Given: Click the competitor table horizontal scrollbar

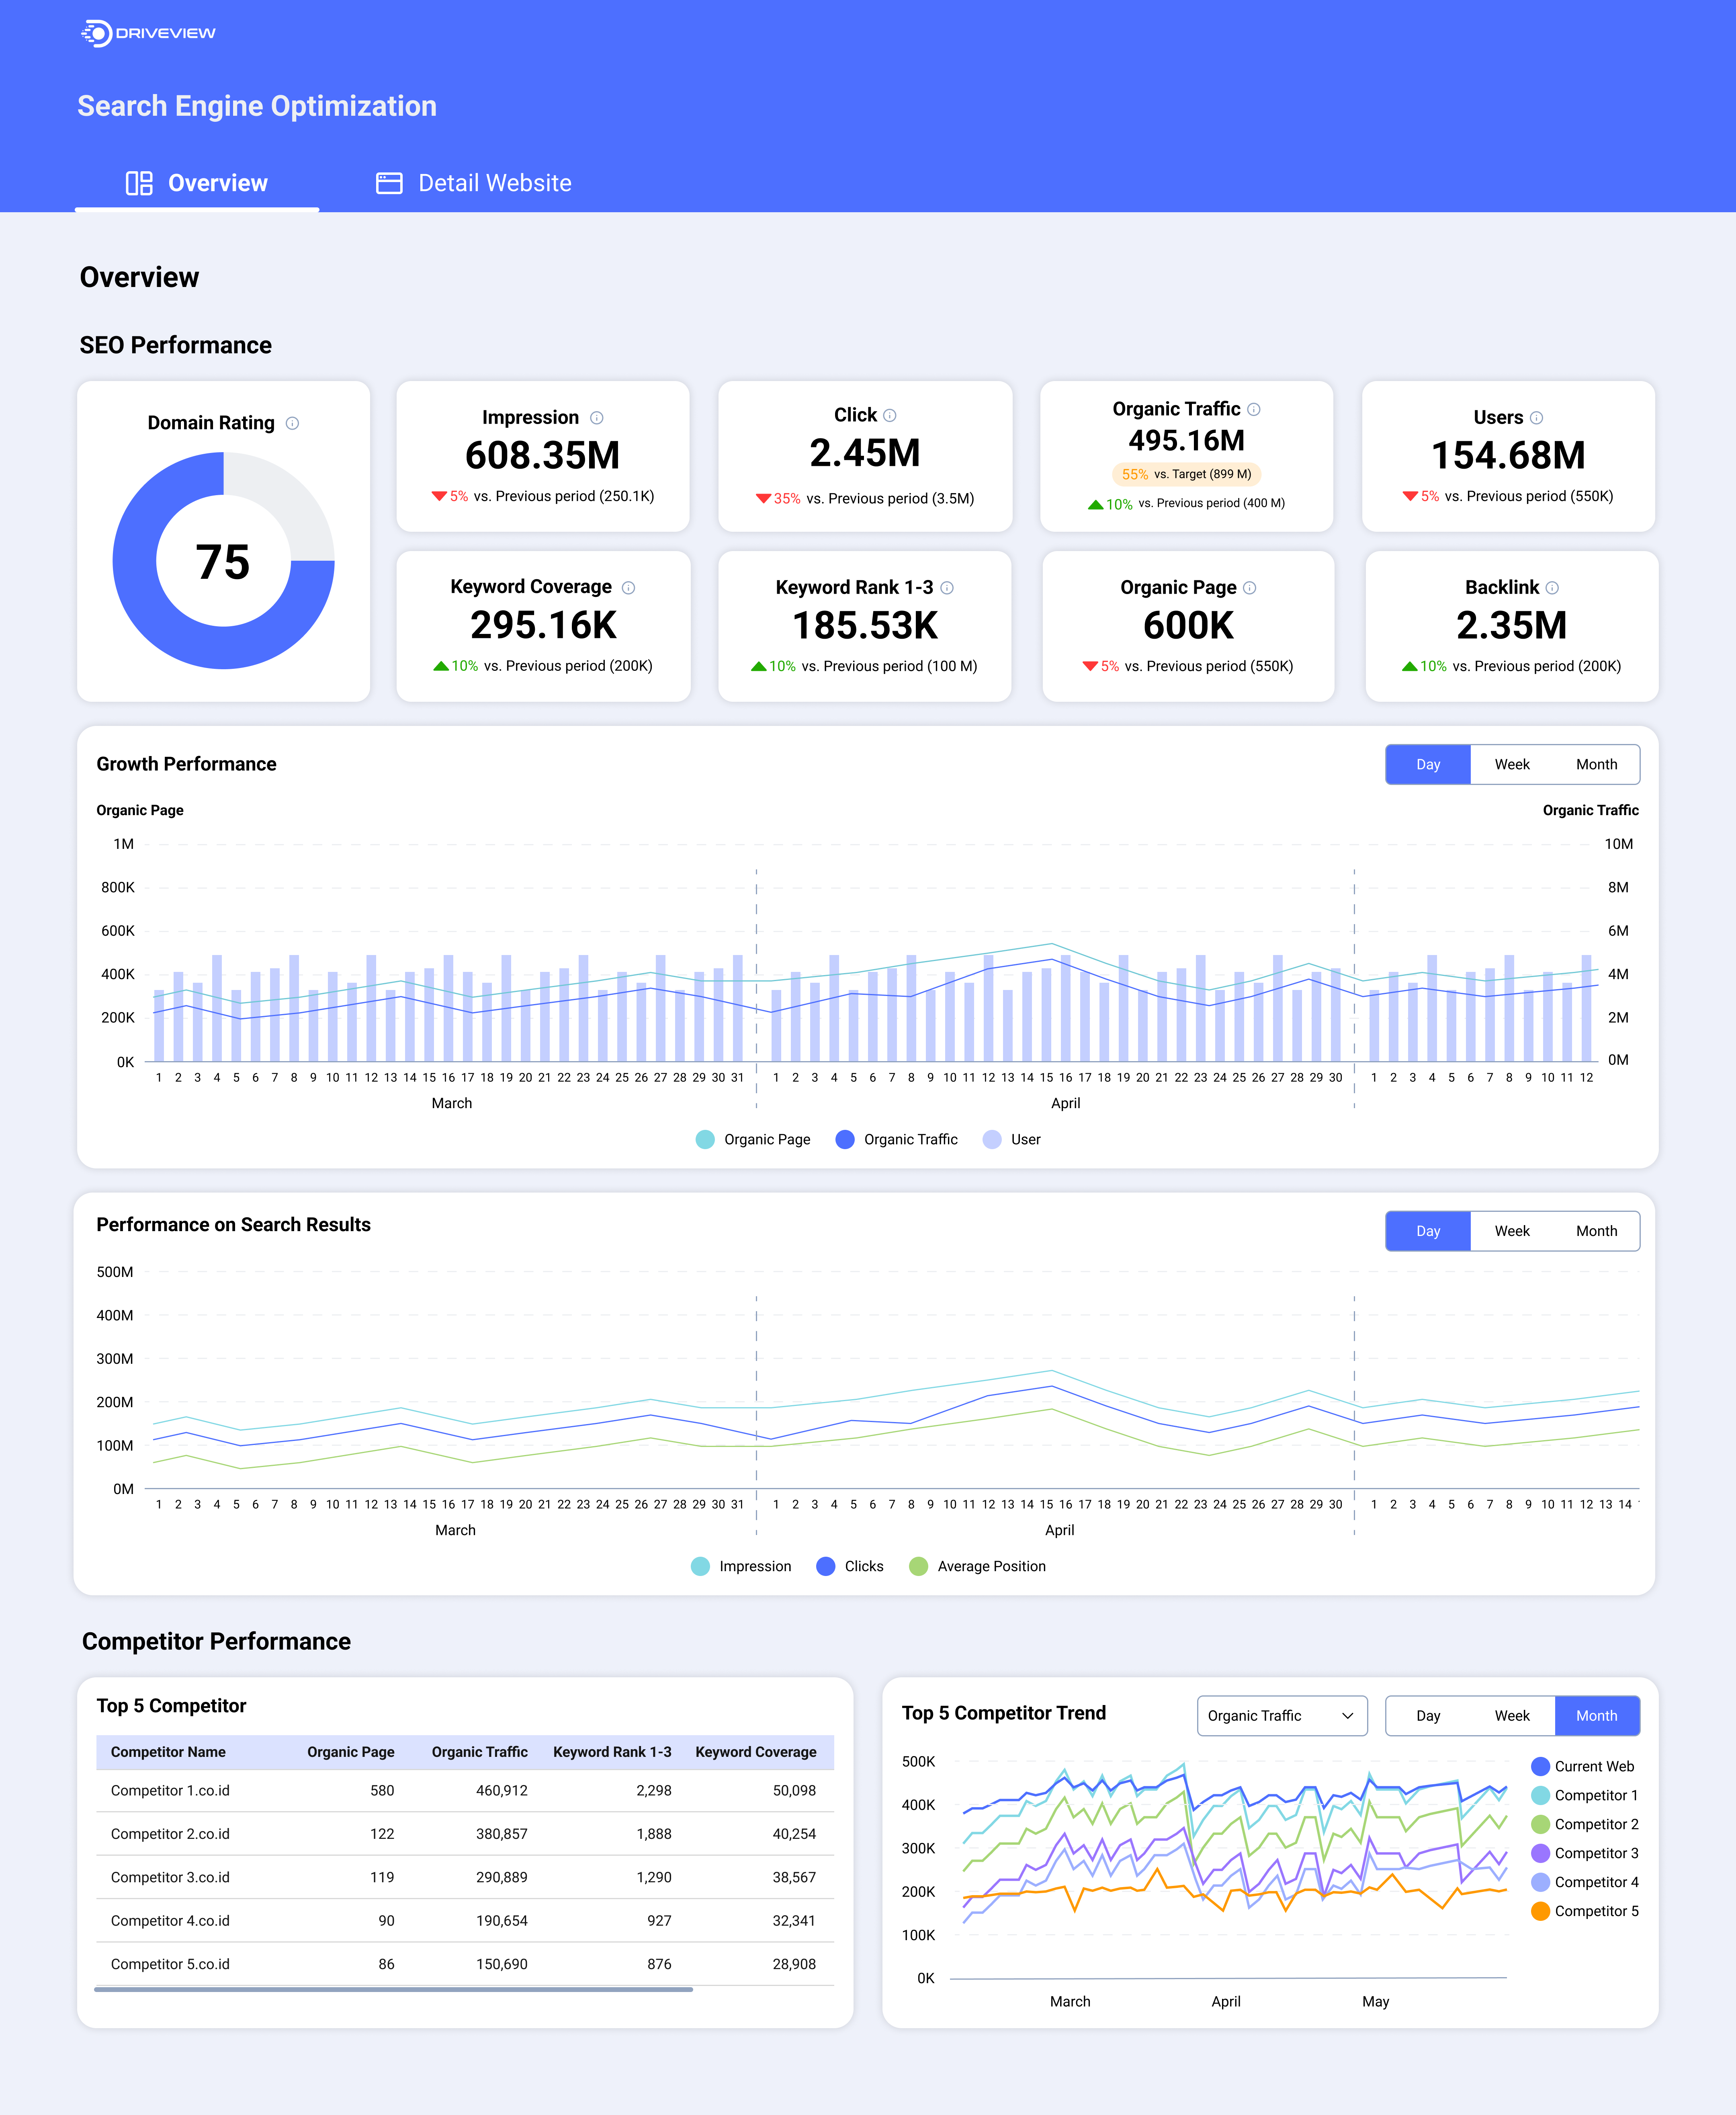Looking at the screenshot, I should point(394,1990).
